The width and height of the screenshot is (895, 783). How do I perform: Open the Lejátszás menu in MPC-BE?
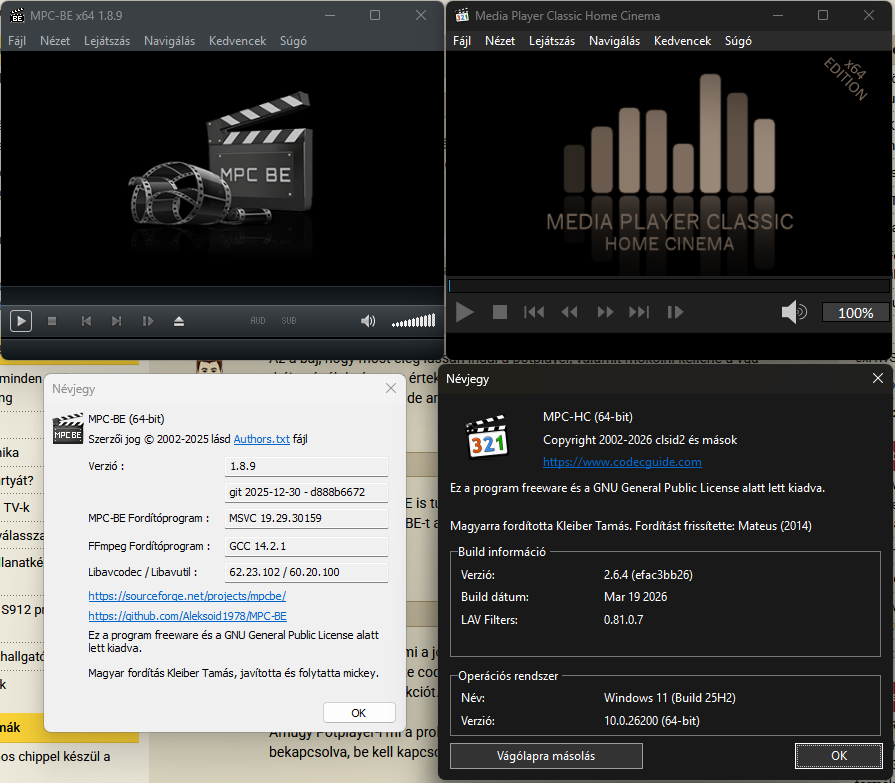click(107, 41)
